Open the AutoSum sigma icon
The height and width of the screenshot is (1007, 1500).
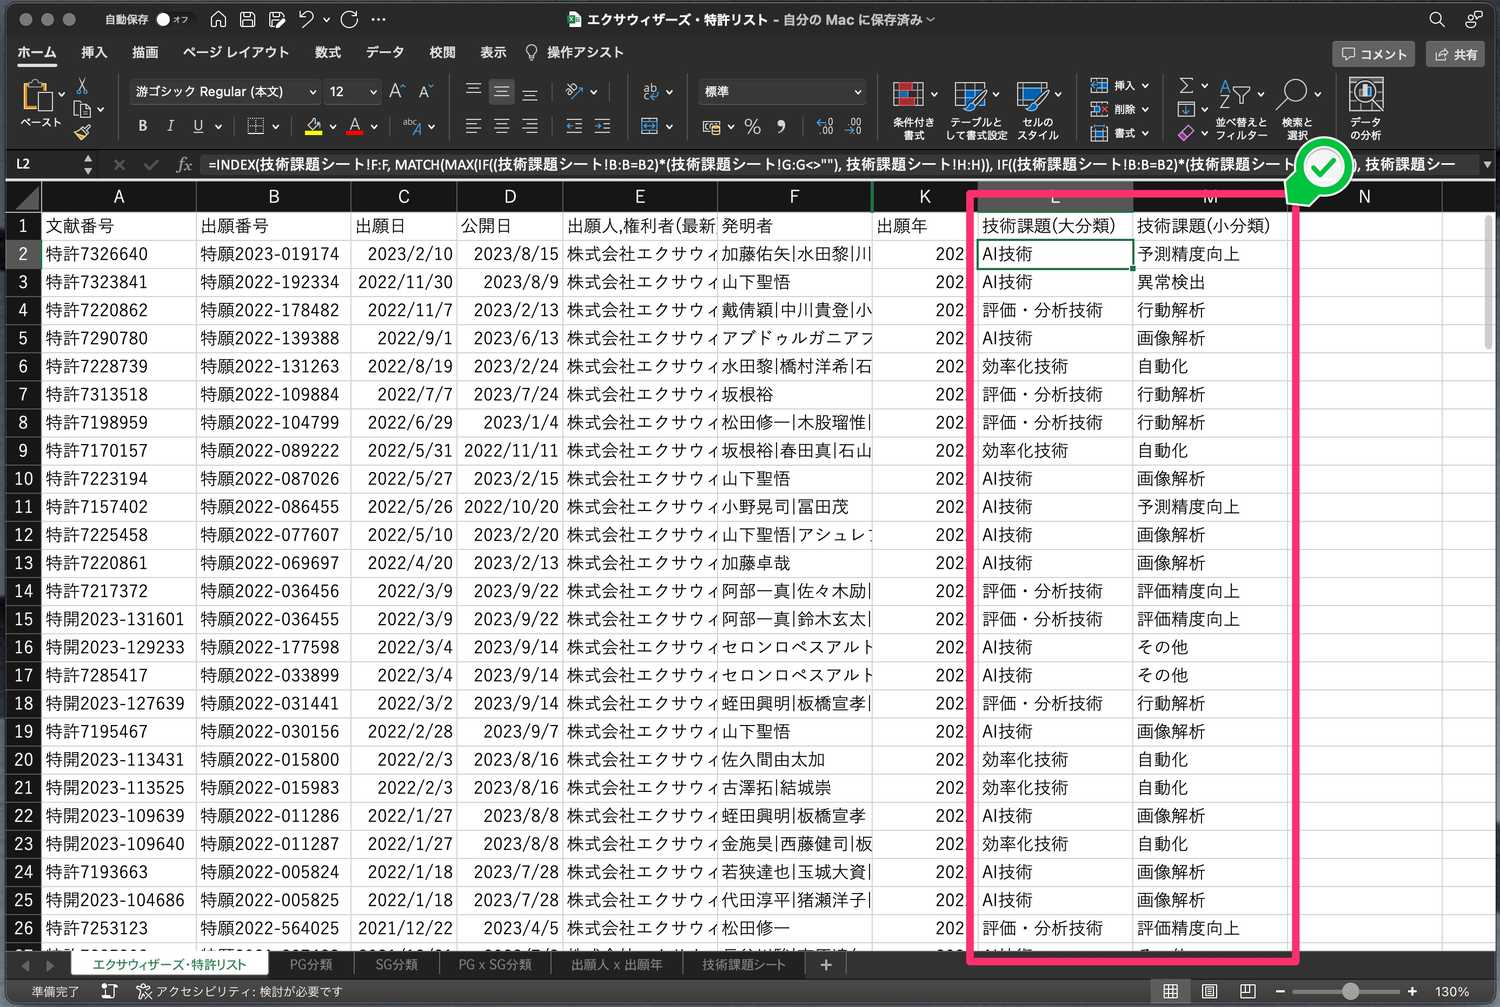click(x=1186, y=86)
